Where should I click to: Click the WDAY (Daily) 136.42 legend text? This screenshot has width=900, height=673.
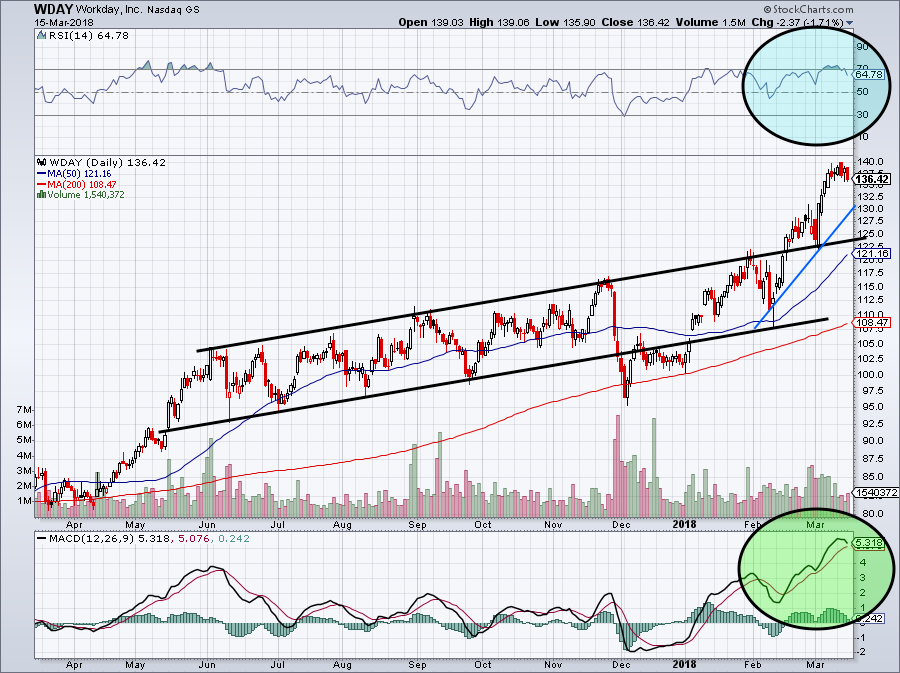(107, 162)
